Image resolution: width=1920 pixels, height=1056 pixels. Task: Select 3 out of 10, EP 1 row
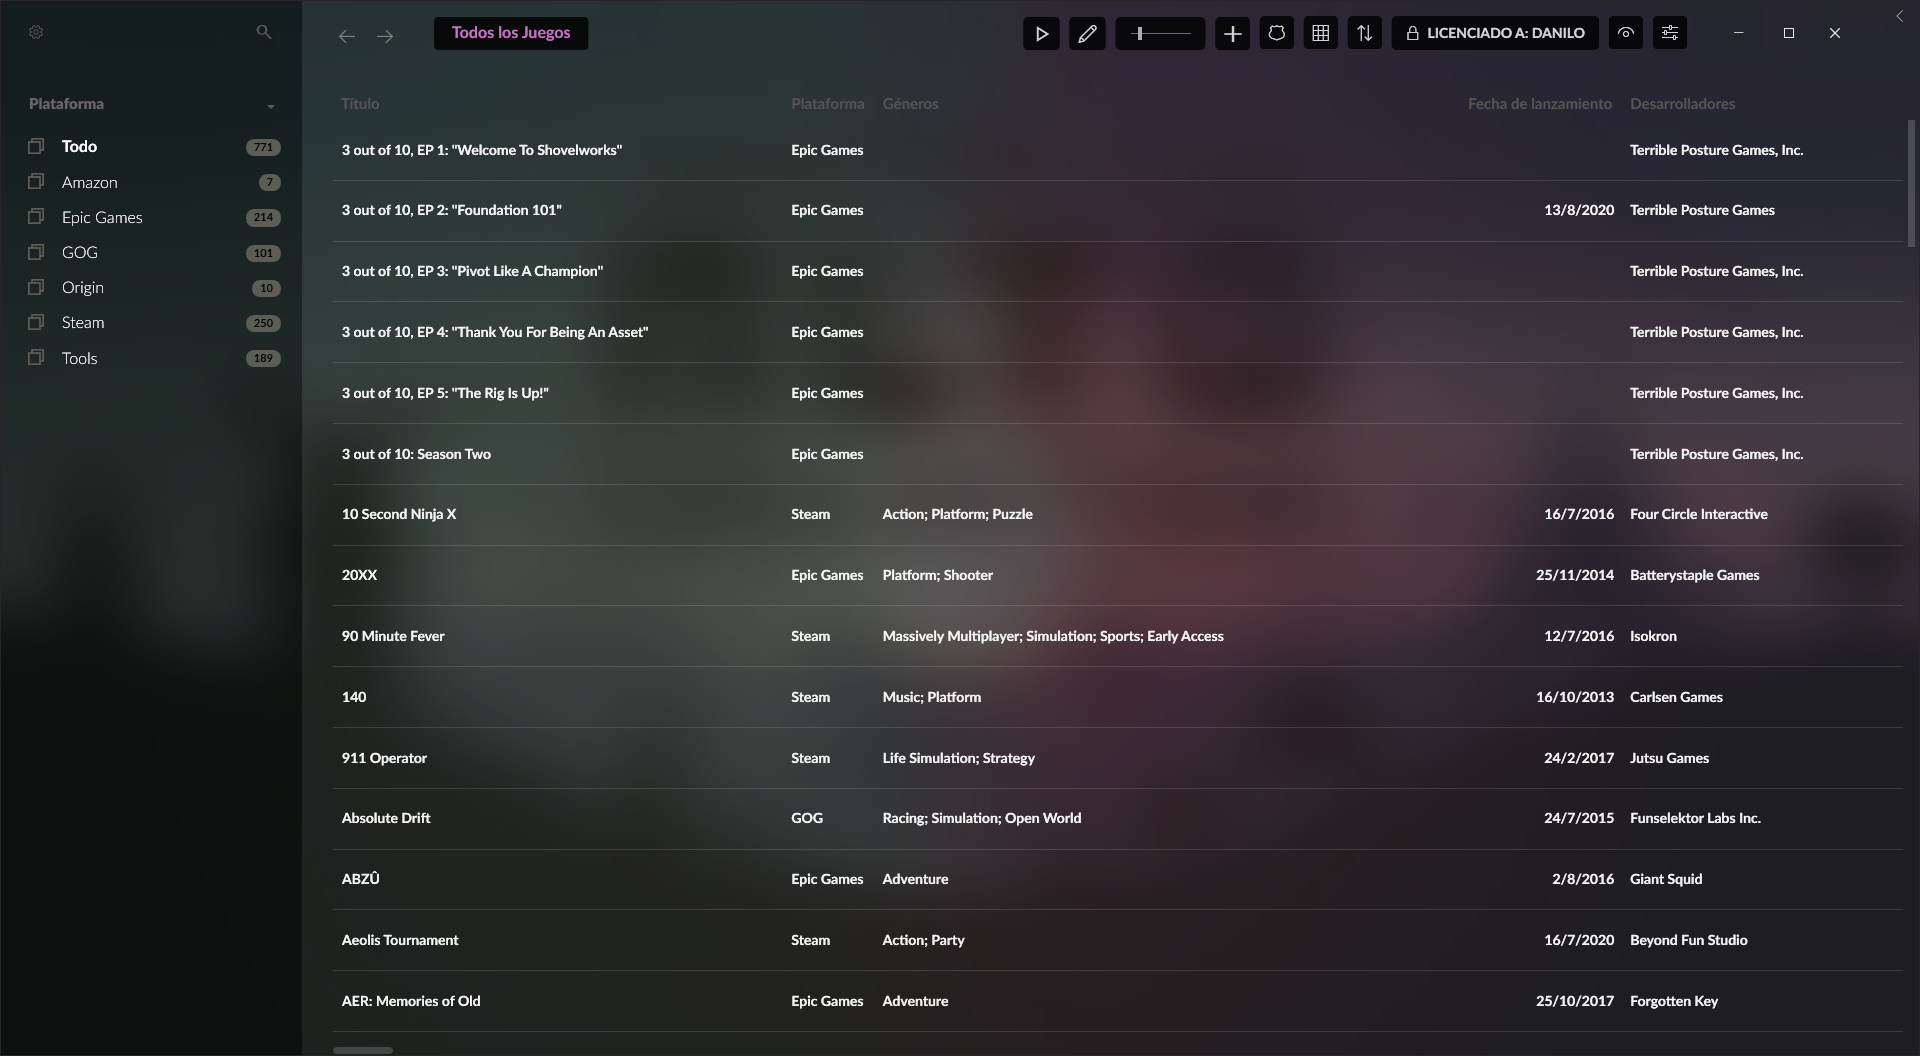[1117, 150]
